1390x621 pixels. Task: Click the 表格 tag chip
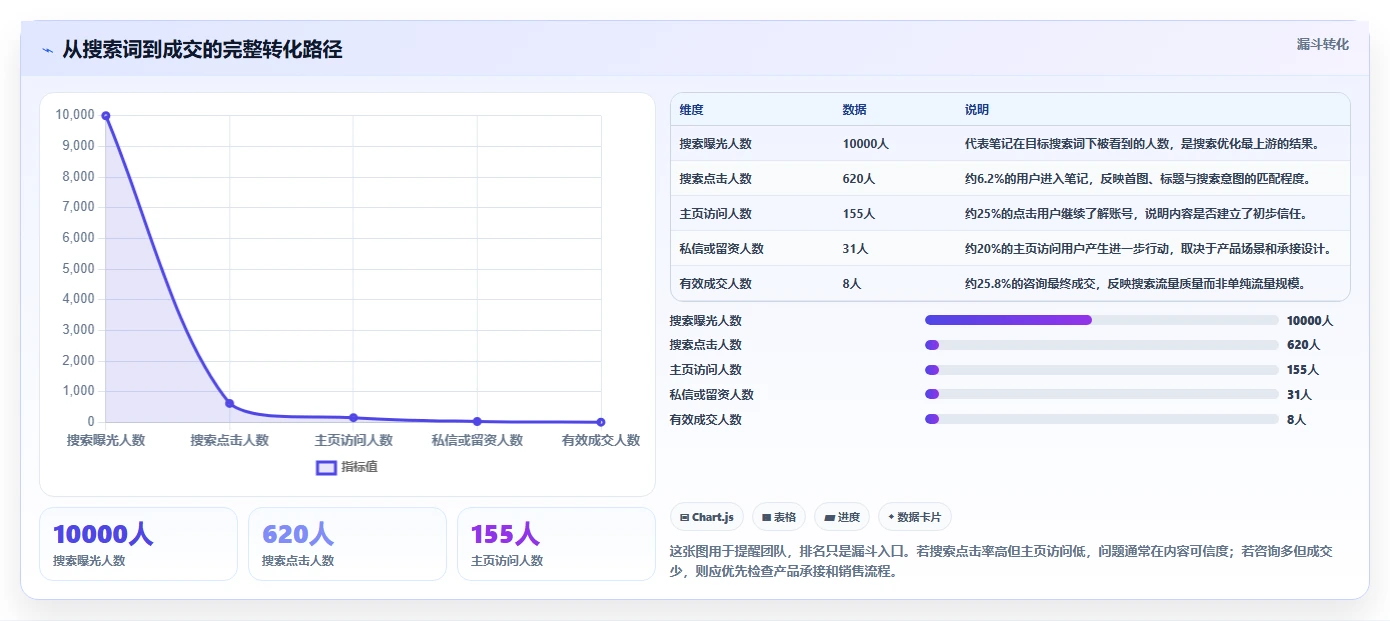pos(779,517)
